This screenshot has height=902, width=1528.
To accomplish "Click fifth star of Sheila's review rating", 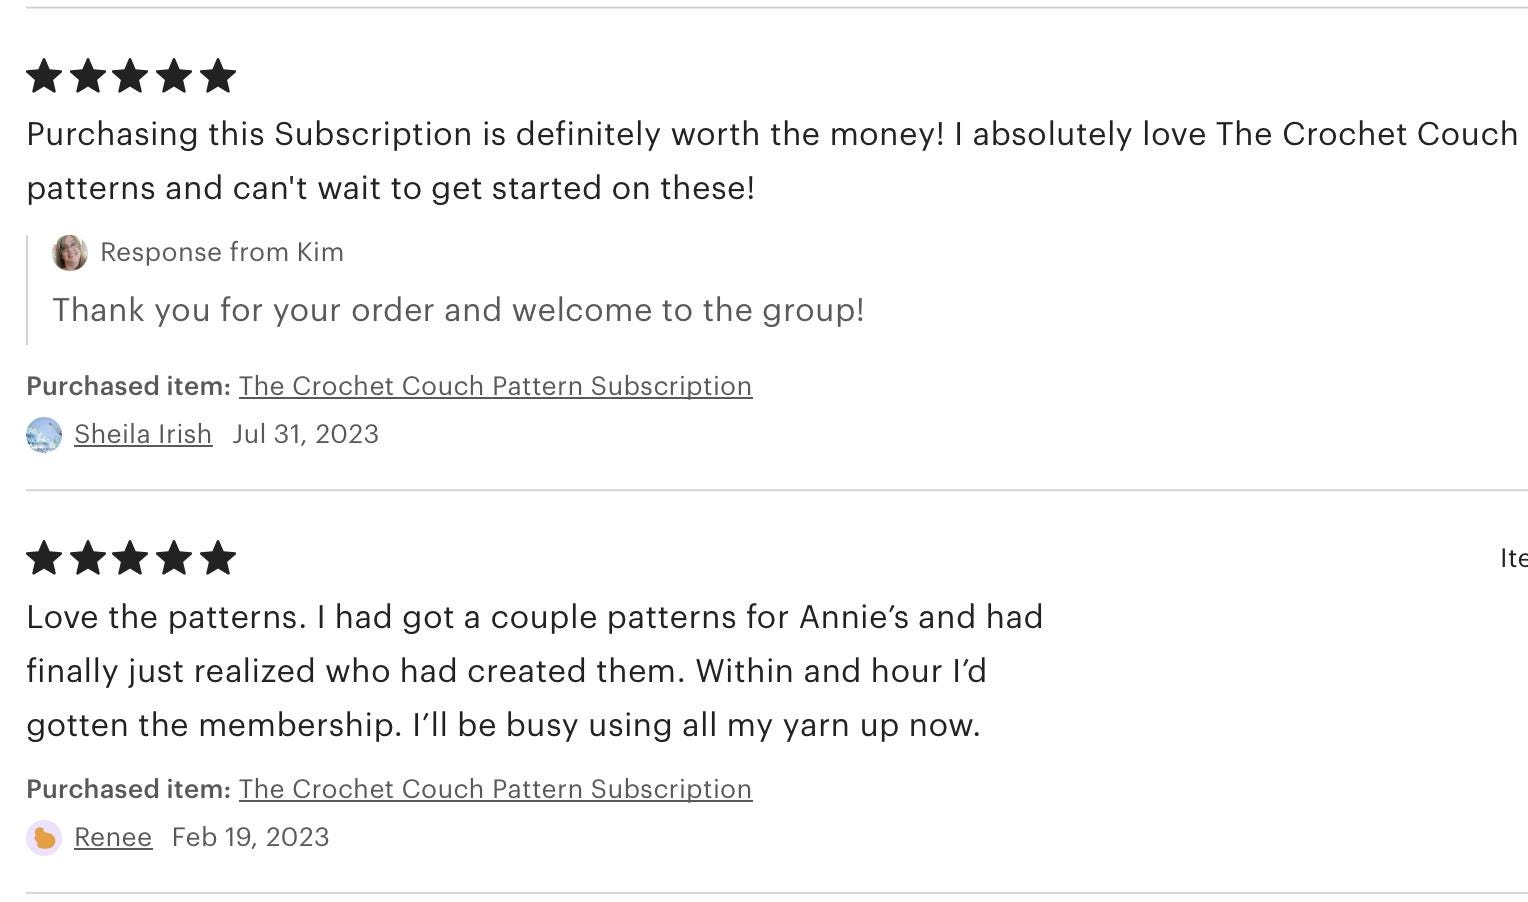I will pyautogui.click(x=217, y=76).
